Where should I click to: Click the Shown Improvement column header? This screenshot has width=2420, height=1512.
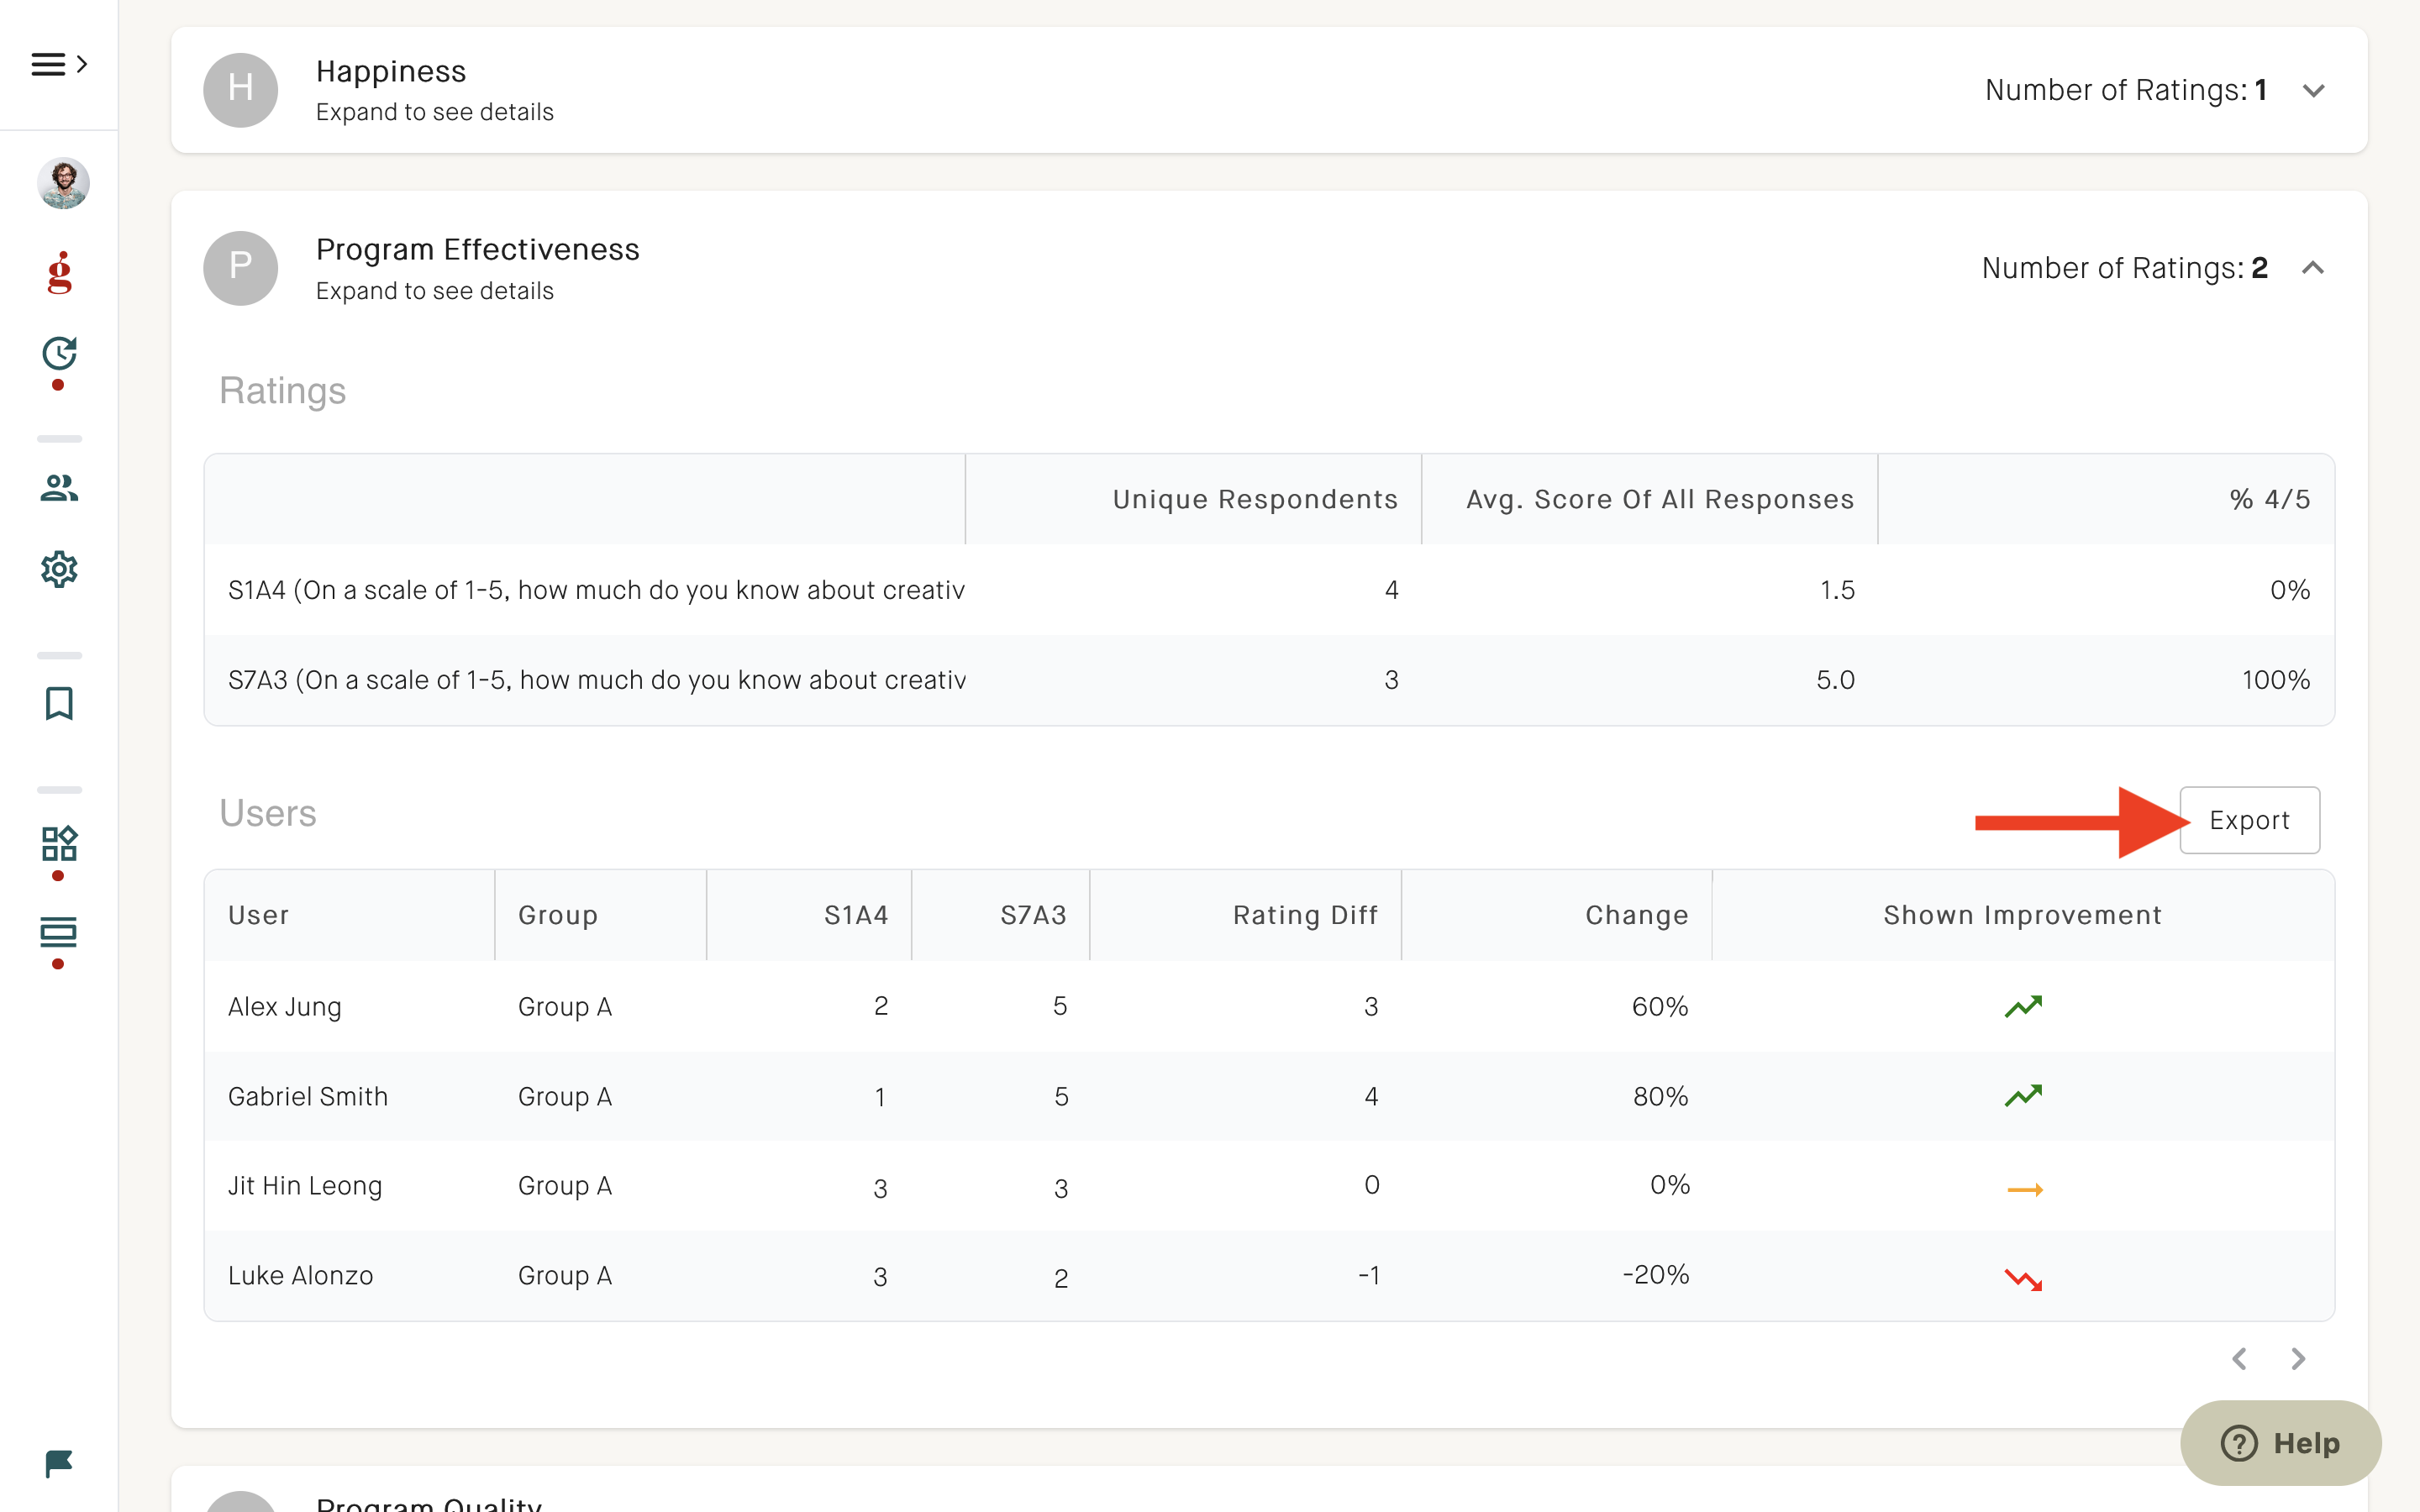(x=2023, y=915)
